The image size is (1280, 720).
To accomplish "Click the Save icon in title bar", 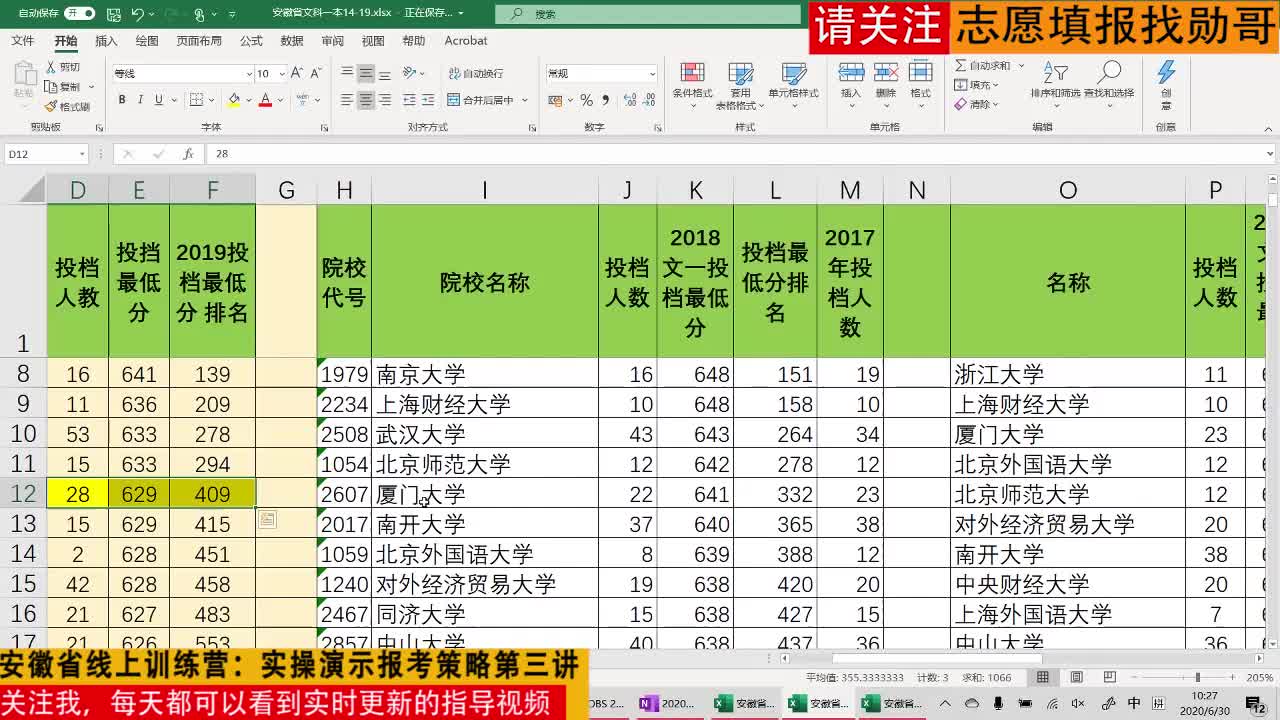I will coord(112,14).
